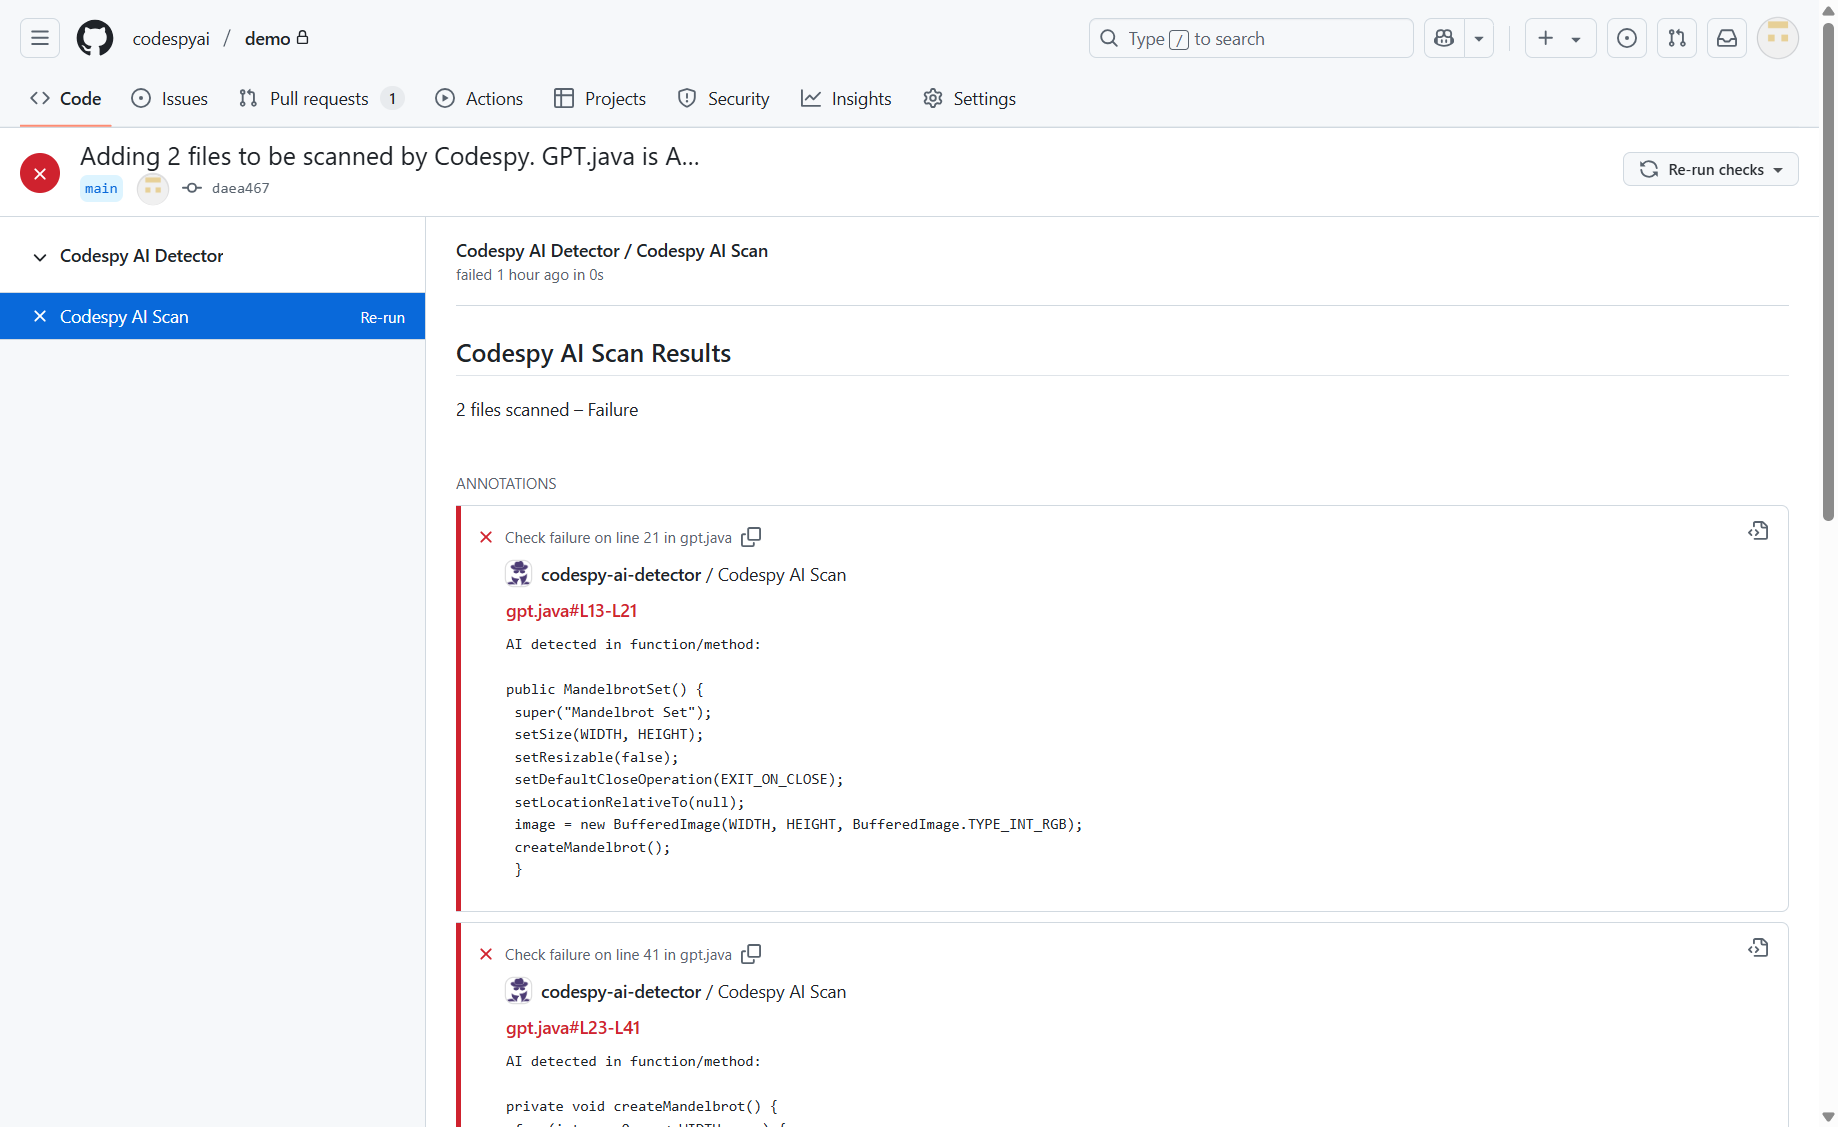Open the Issues shortcut icon in header
The width and height of the screenshot is (1838, 1127).
1627,38
